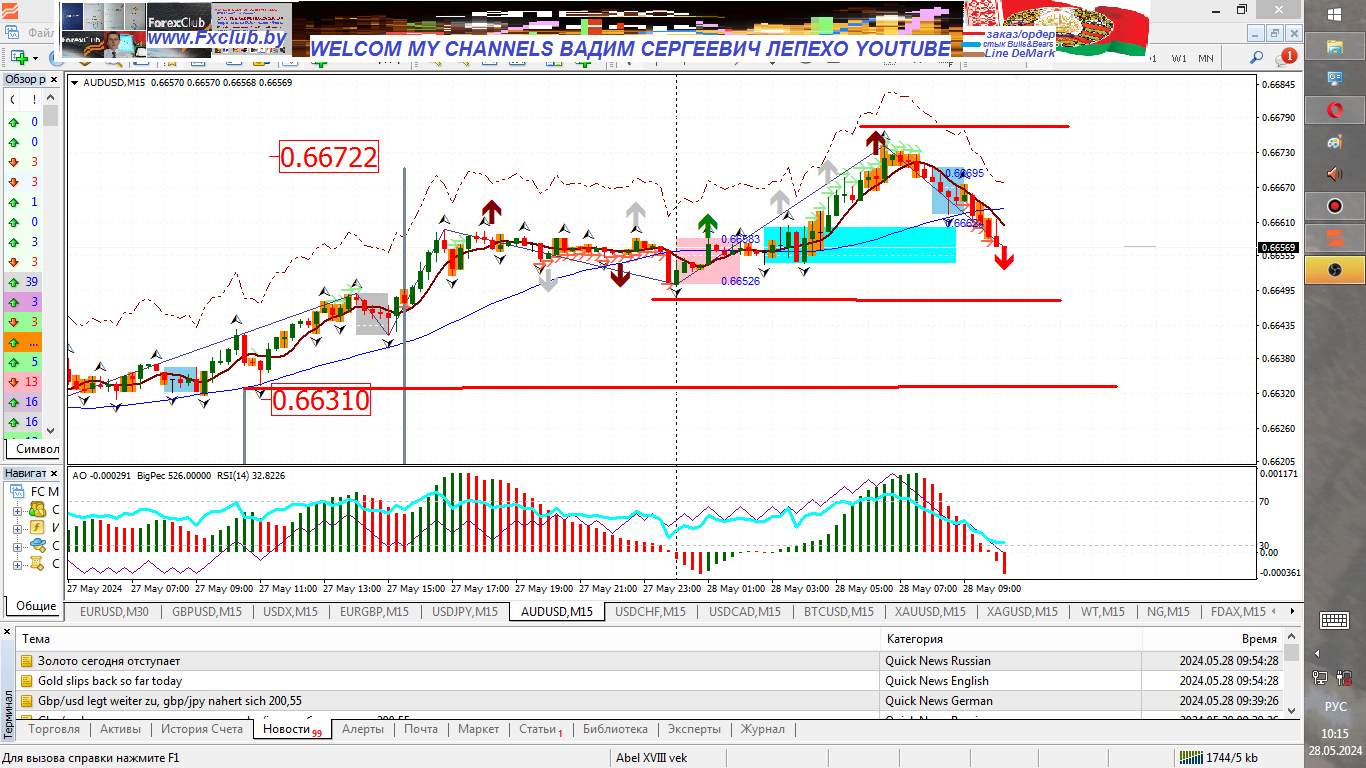The height and width of the screenshot is (768, 1366).
Task: Open the Журнал terminal tab
Action: (x=762, y=729)
